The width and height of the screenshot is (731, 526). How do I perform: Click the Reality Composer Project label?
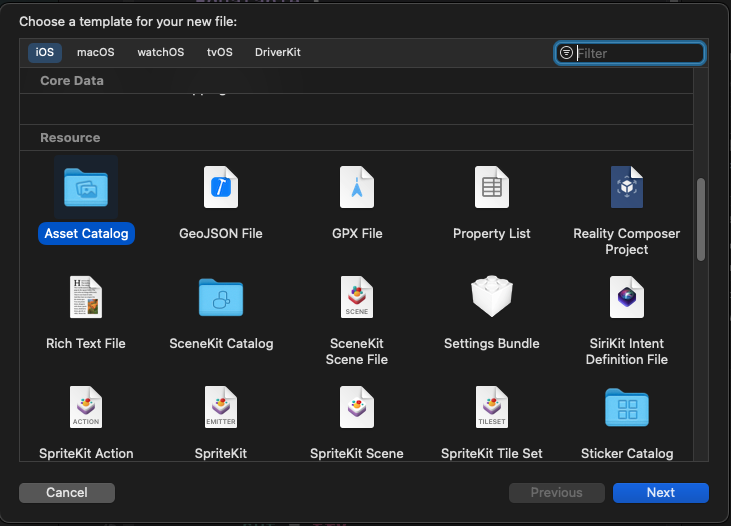click(x=627, y=241)
